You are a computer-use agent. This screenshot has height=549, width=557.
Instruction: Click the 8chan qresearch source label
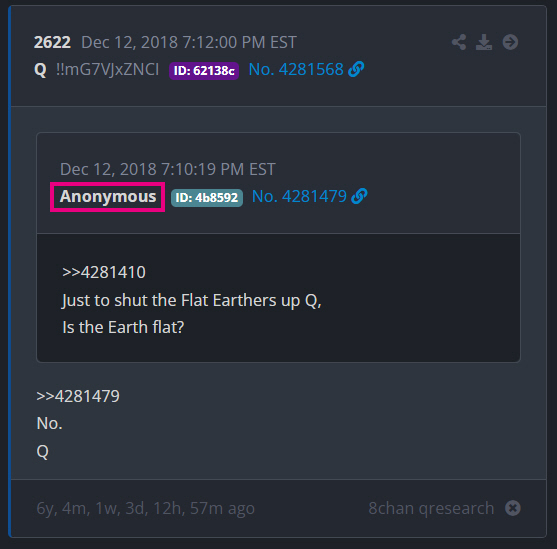click(431, 508)
